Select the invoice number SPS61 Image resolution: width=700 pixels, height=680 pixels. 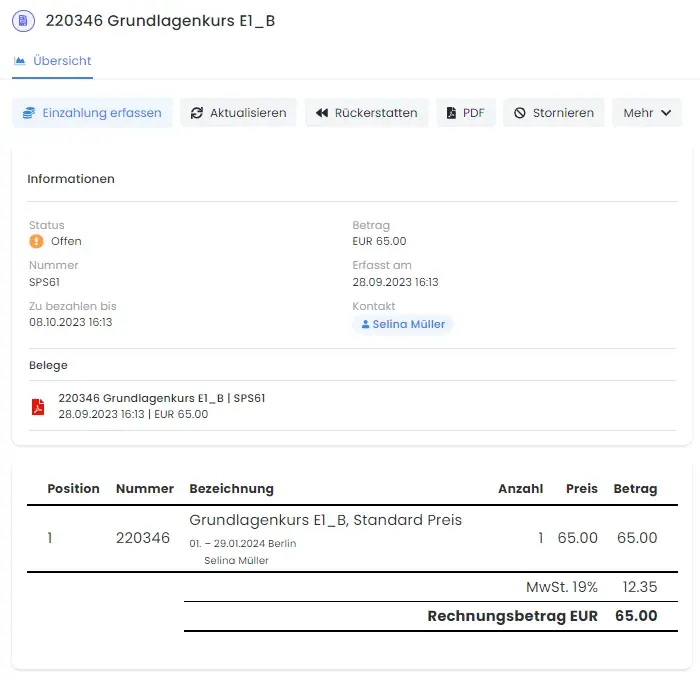(44, 282)
